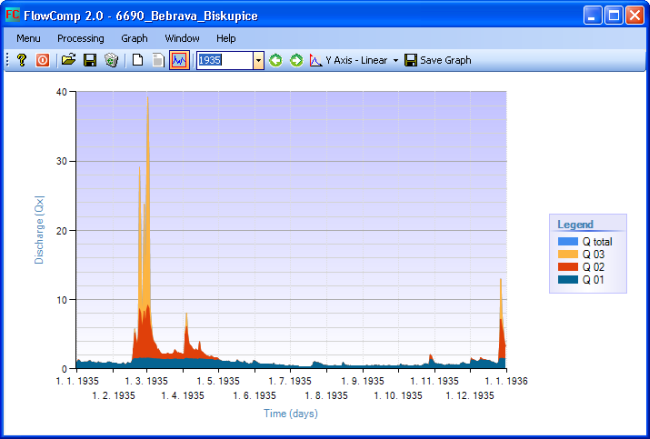Click the Q 03 orange legend swatch
The image size is (650, 439).
[568, 254]
